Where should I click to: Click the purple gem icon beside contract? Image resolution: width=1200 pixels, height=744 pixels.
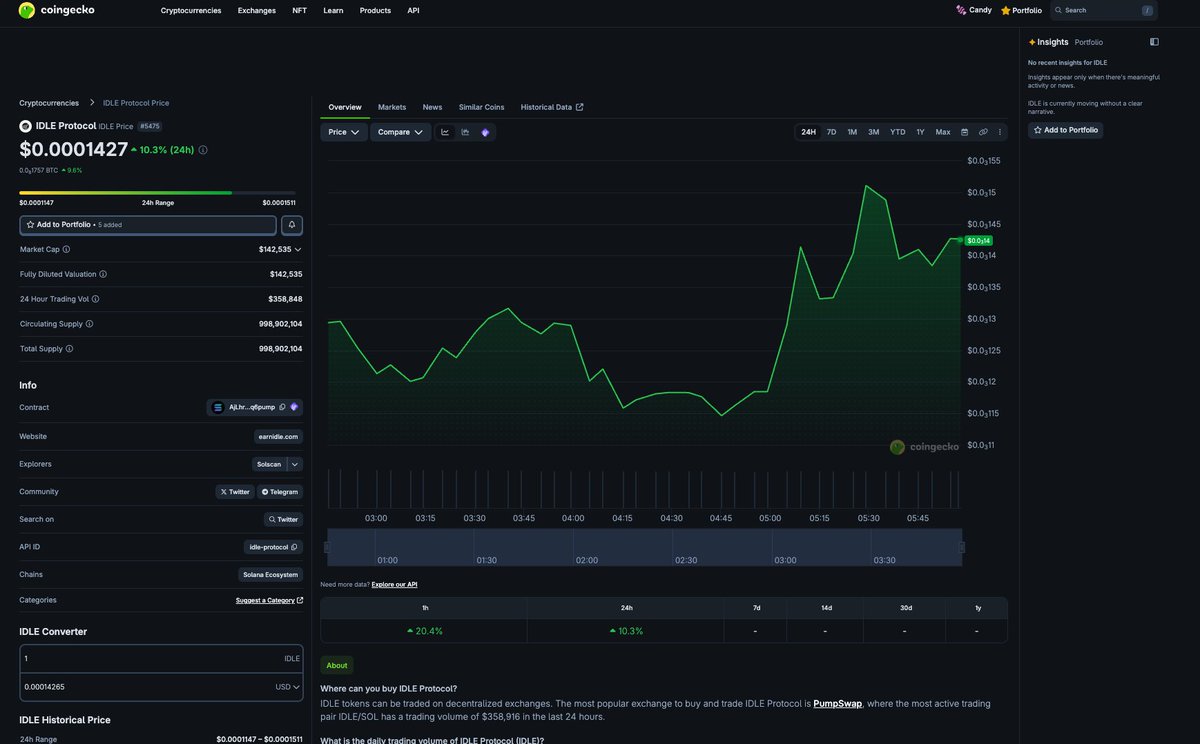(x=294, y=407)
